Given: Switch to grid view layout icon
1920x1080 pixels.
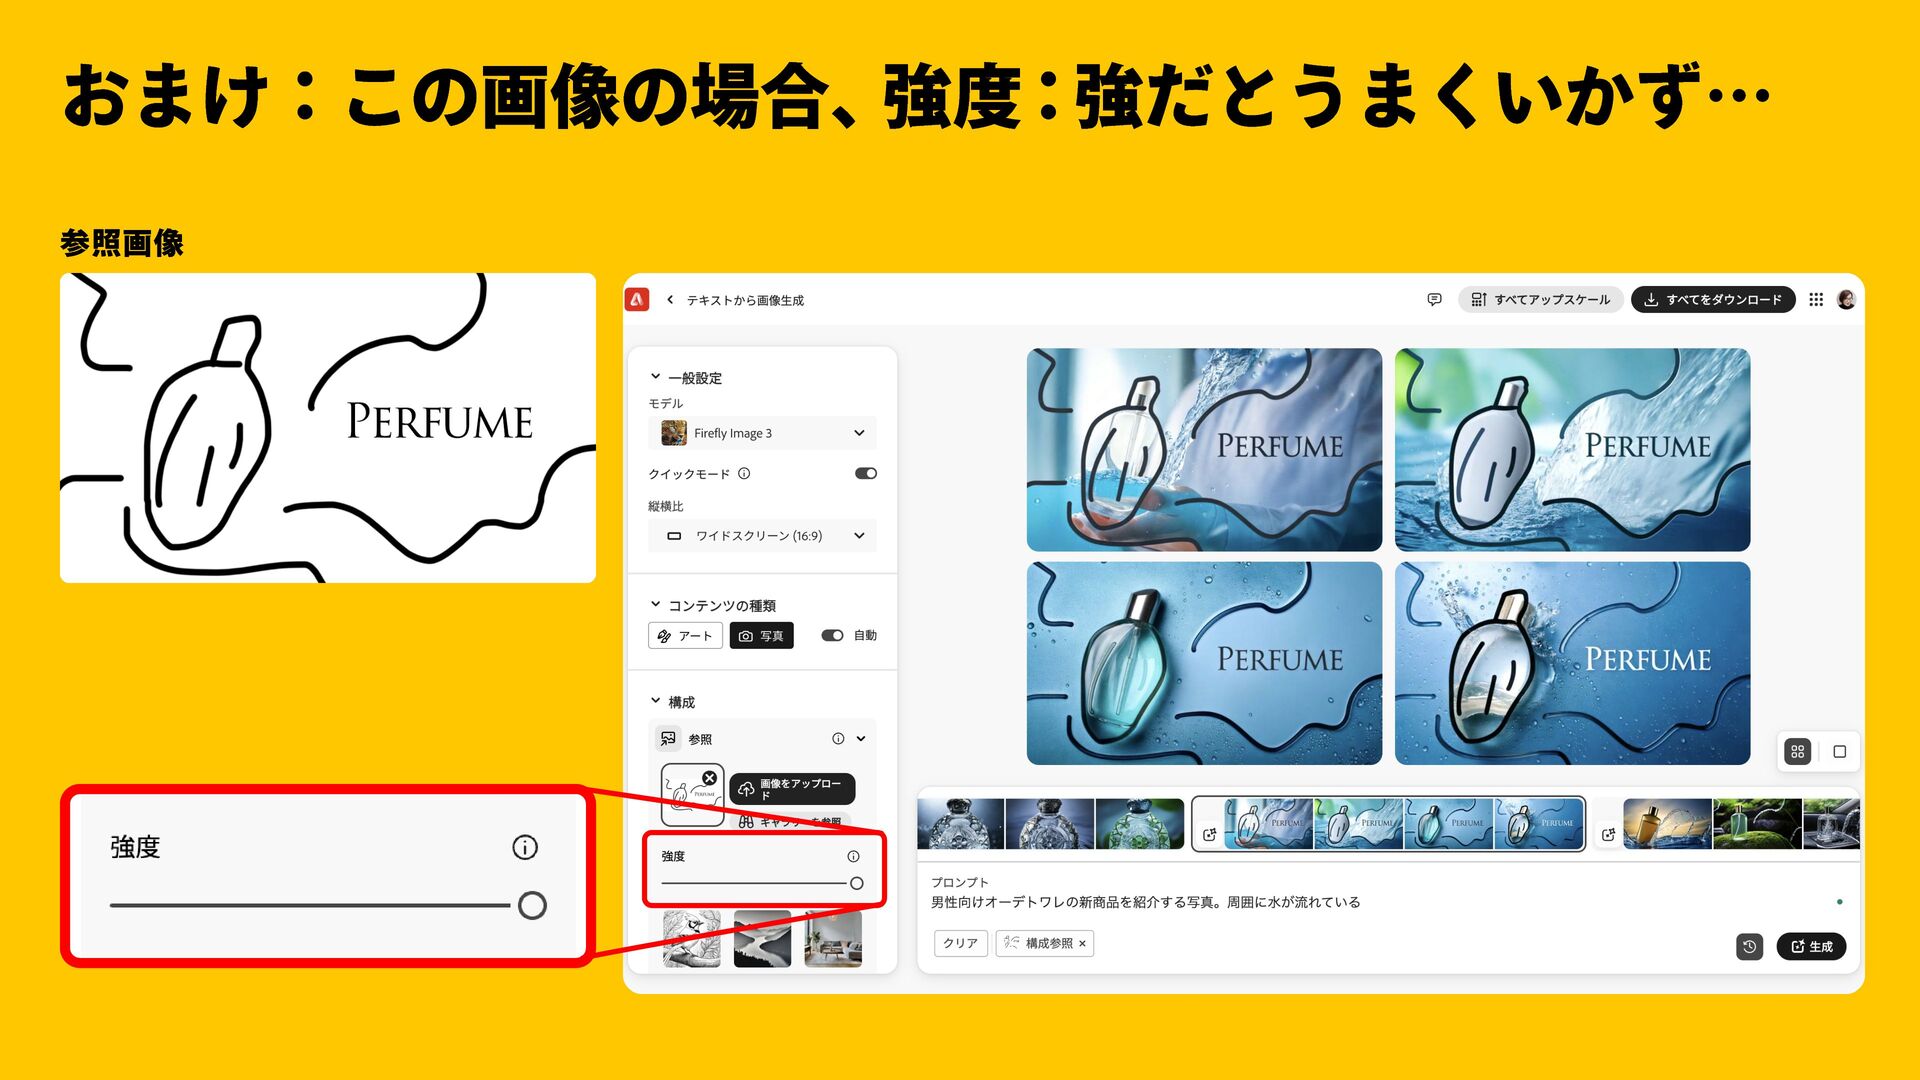Looking at the screenshot, I should (x=1797, y=752).
